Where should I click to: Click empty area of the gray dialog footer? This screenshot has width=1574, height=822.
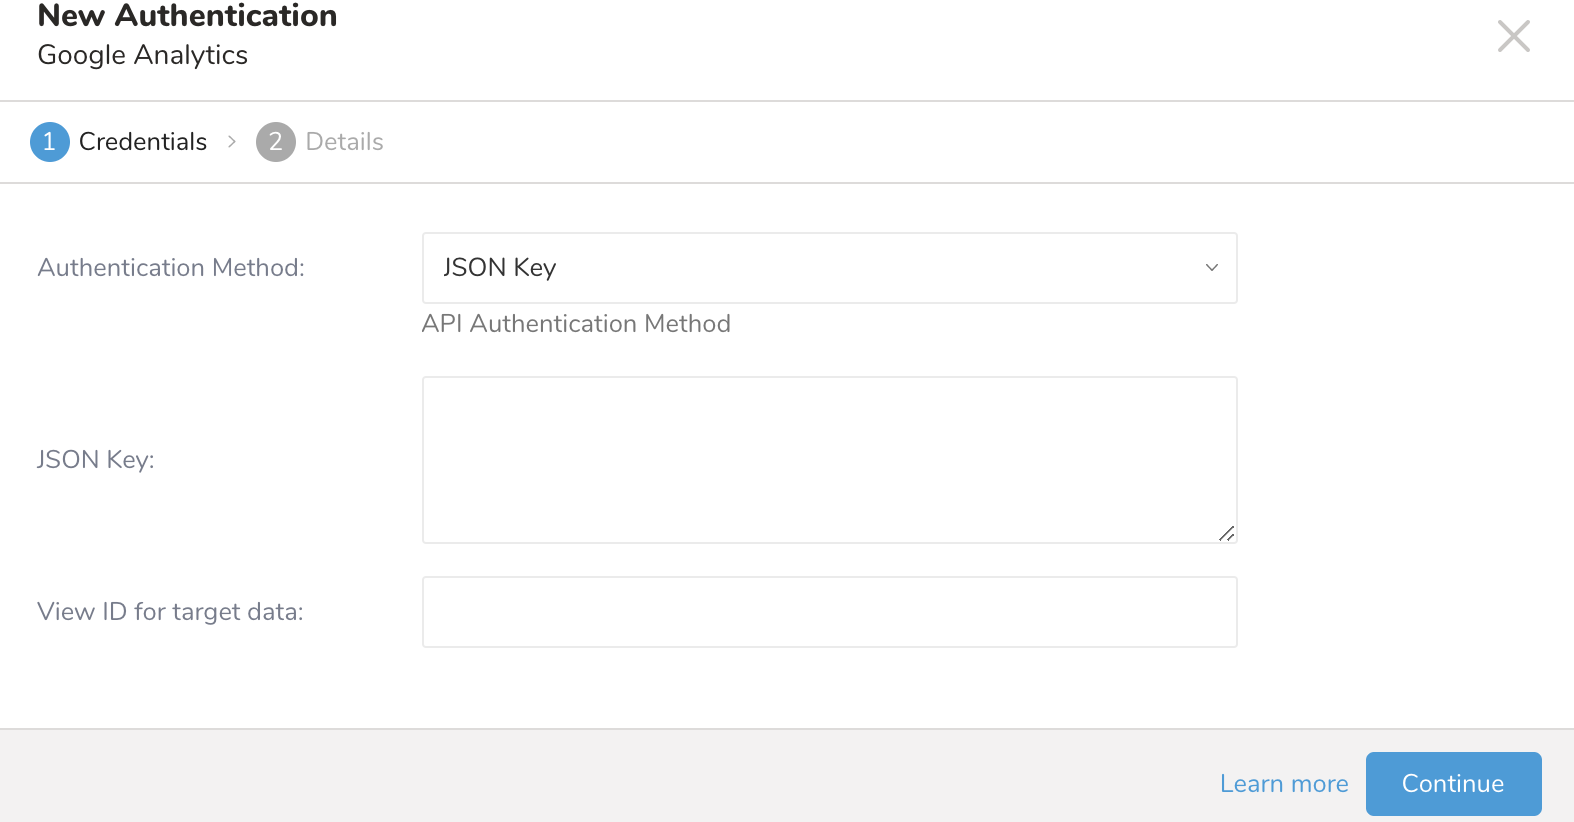tap(600, 778)
